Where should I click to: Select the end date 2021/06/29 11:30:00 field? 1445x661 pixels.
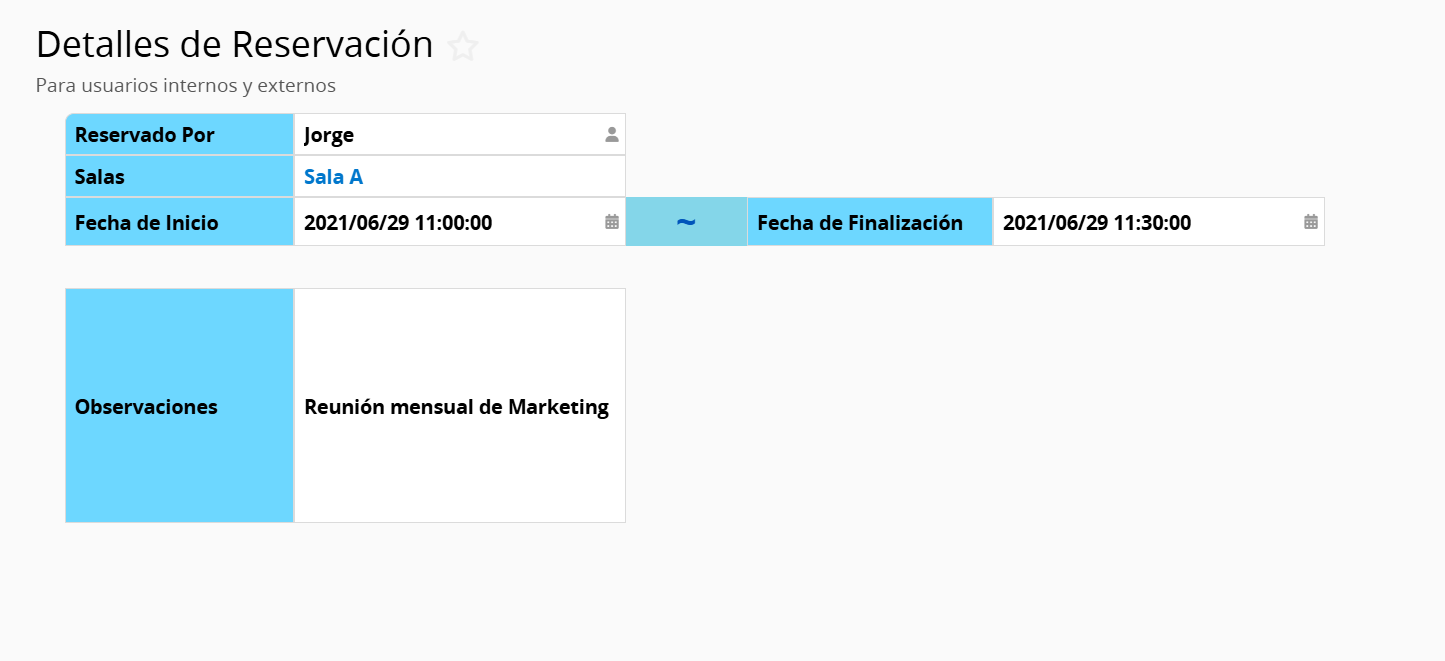tap(1158, 222)
